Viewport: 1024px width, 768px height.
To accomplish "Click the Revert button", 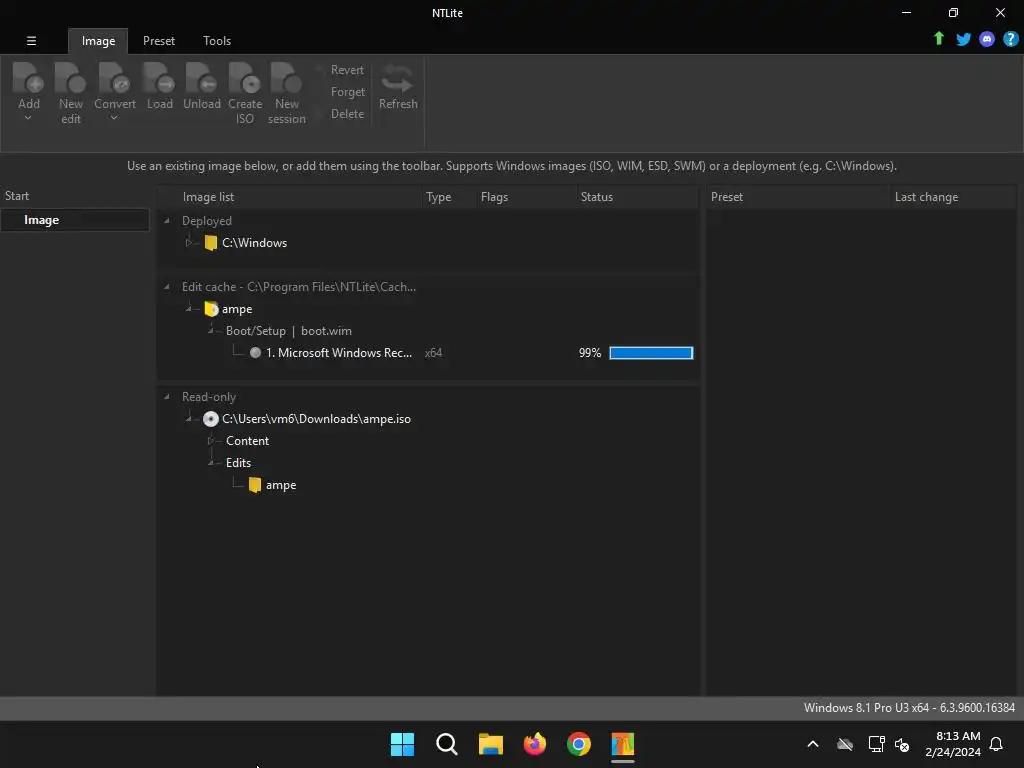I will pyautogui.click(x=347, y=70).
